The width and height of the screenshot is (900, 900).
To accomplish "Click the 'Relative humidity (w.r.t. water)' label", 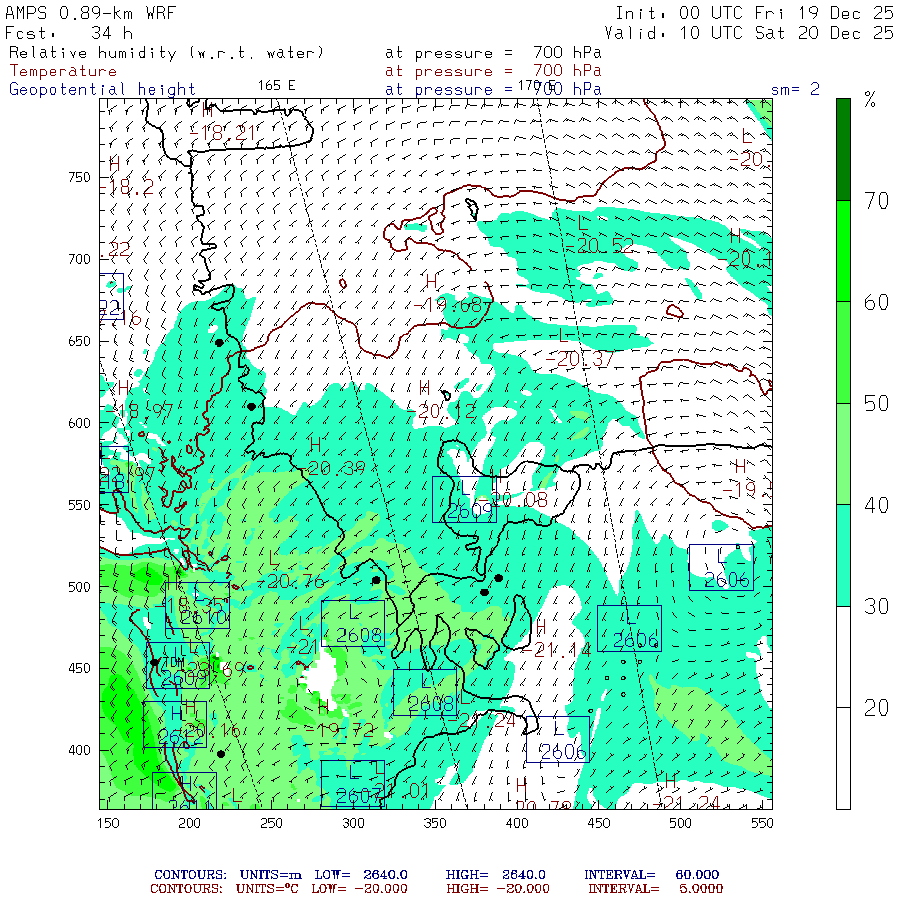I will point(166,53).
